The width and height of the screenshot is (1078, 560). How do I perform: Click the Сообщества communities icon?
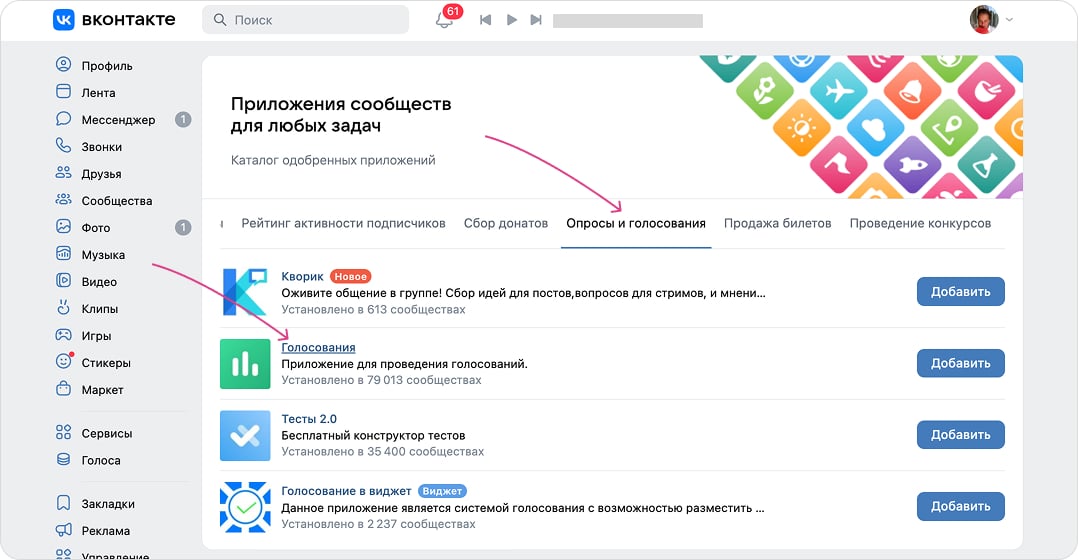pyautogui.click(x=63, y=200)
